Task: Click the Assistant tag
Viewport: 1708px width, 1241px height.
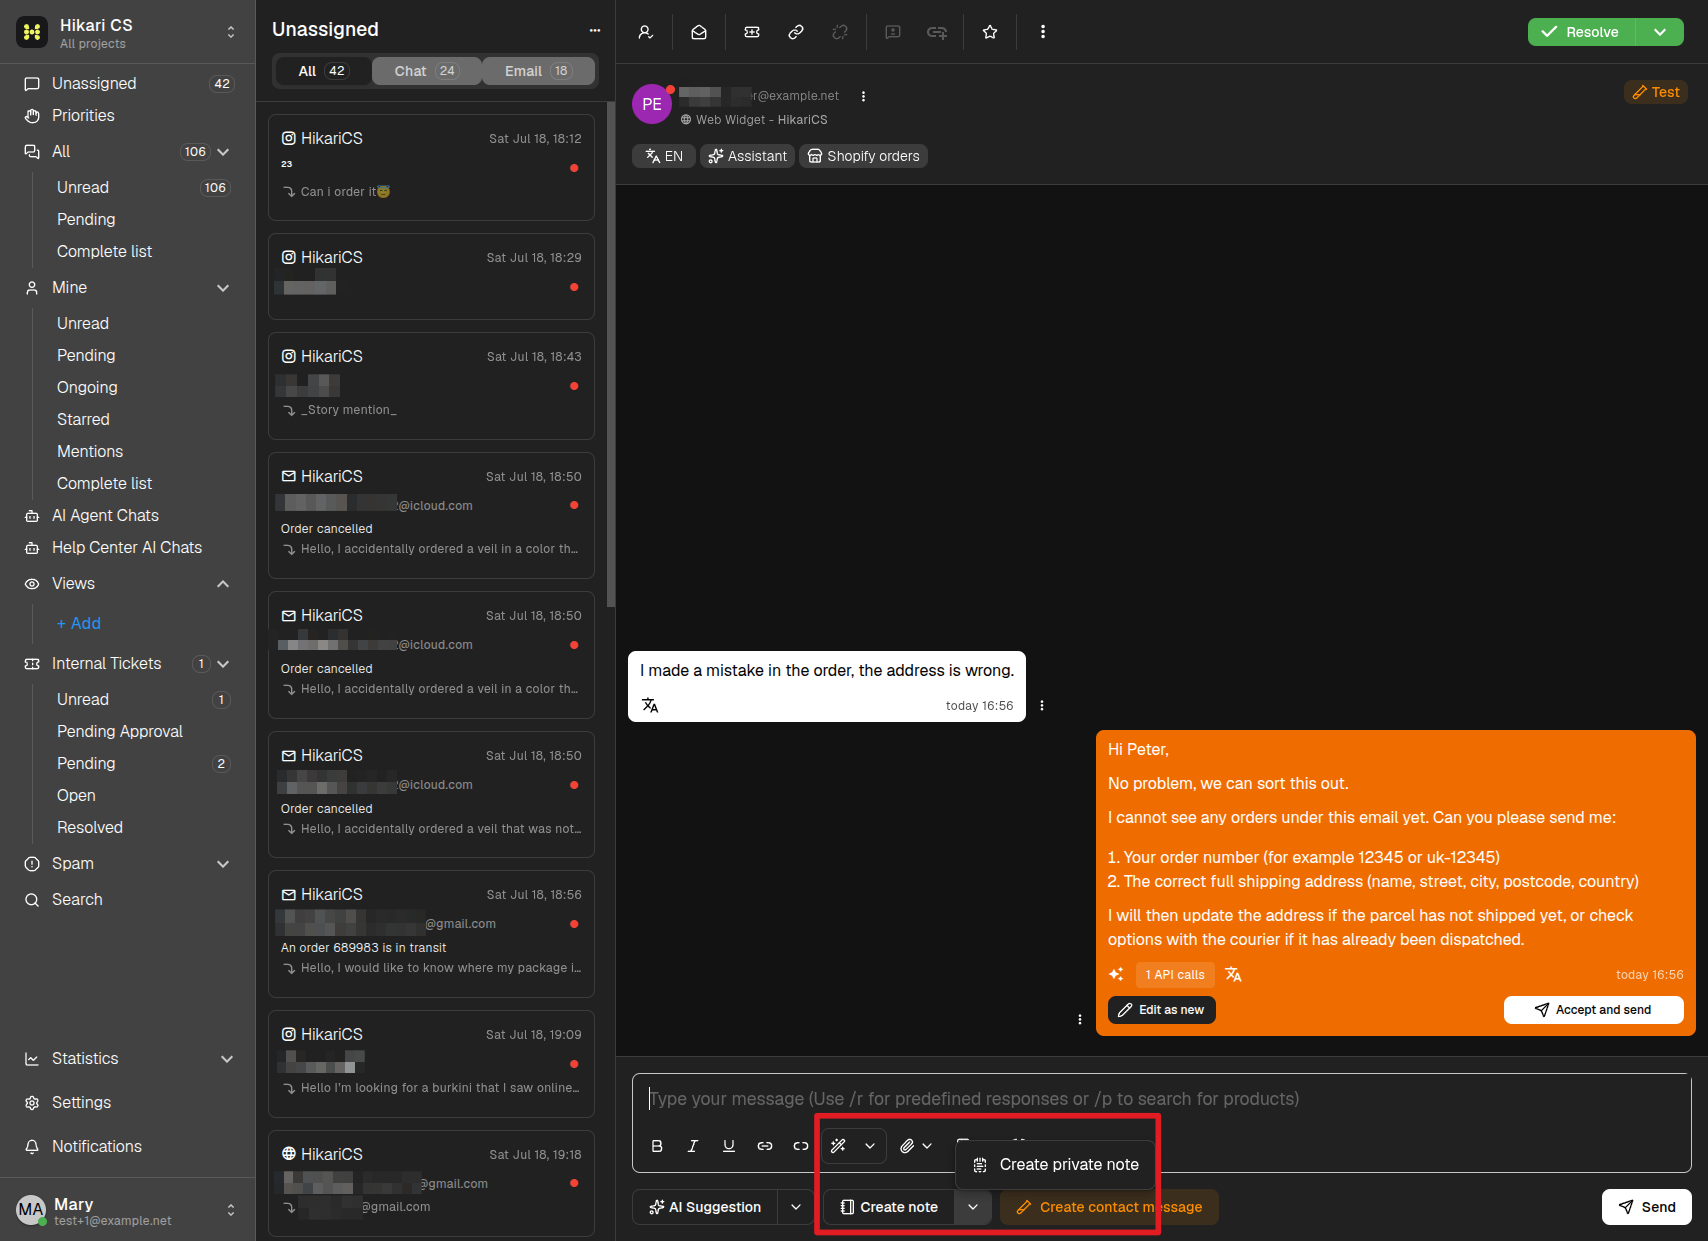Action: pyautogui.click(x=747, y=156)
